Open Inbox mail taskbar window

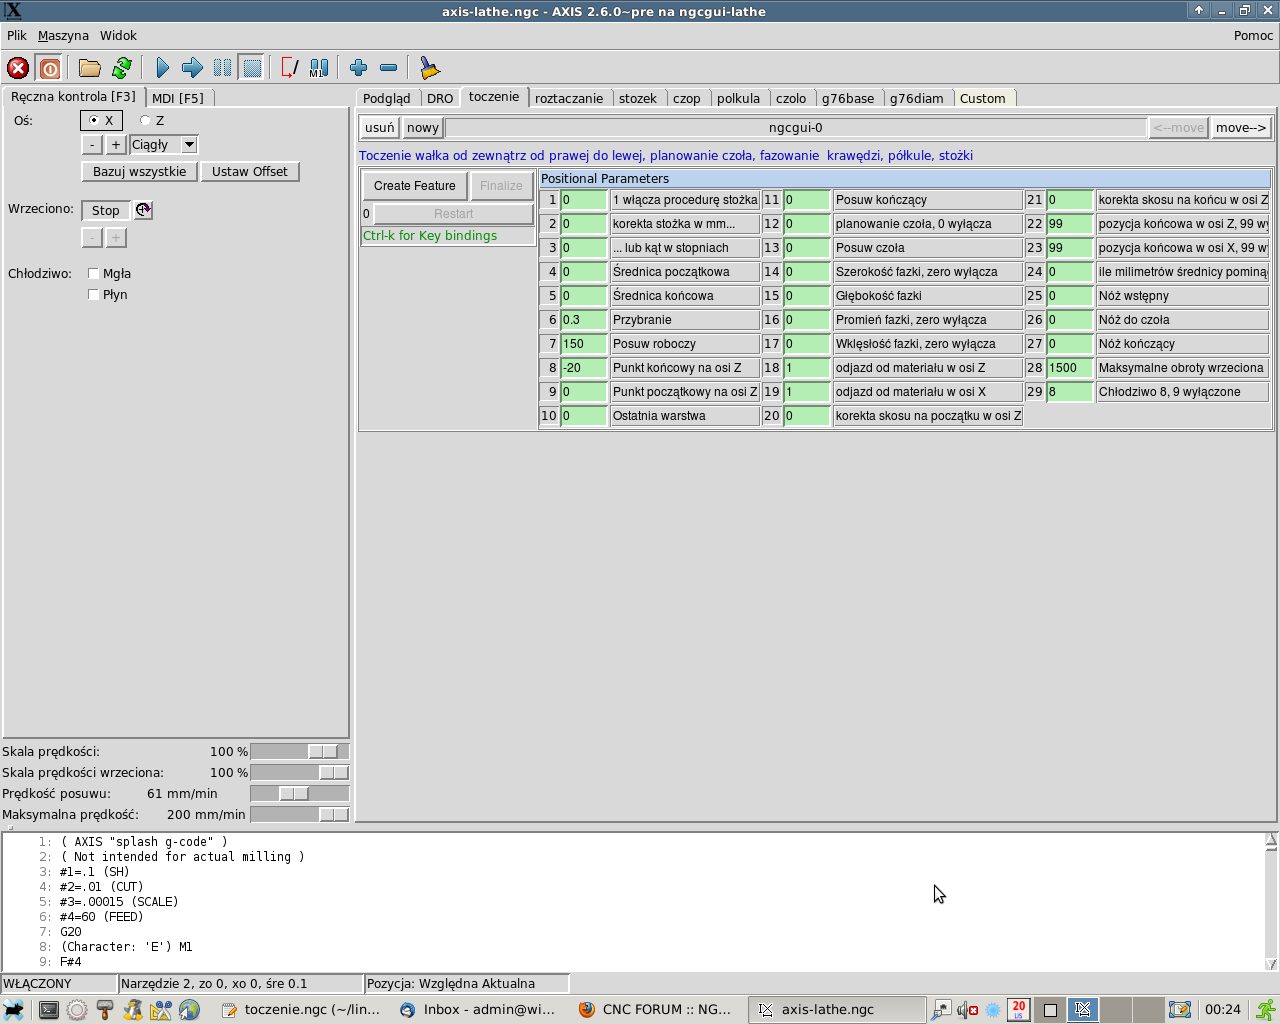478,1010
